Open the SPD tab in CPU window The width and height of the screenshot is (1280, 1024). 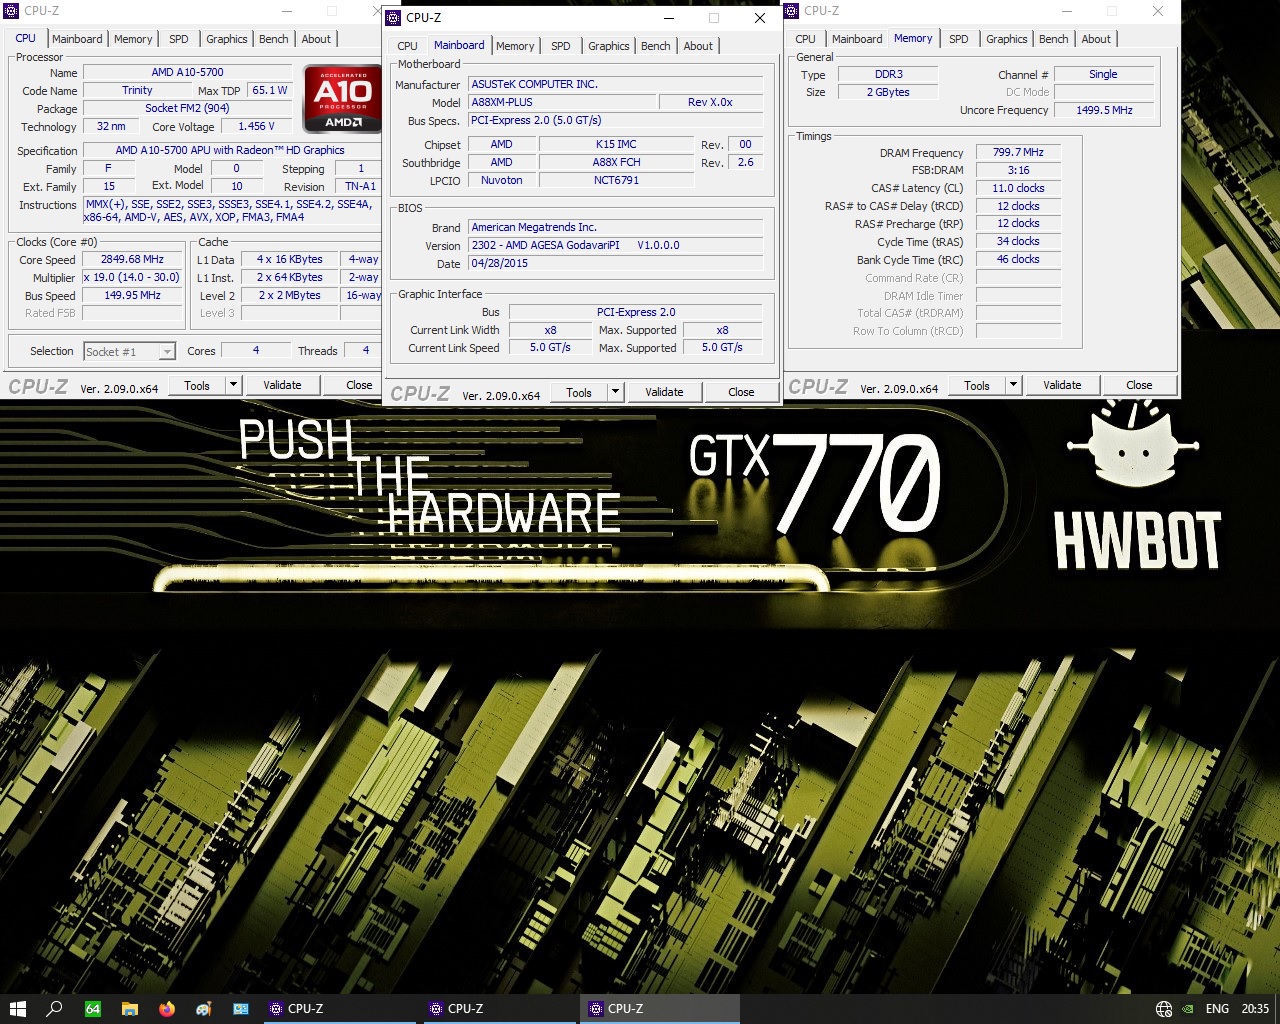179,39
